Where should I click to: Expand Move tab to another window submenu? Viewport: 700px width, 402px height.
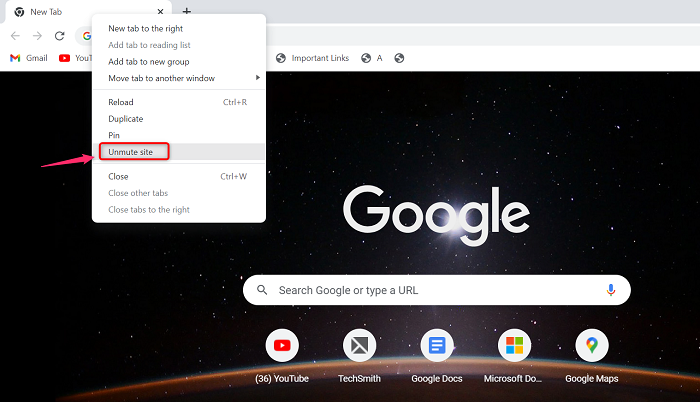tap(179, 78)
